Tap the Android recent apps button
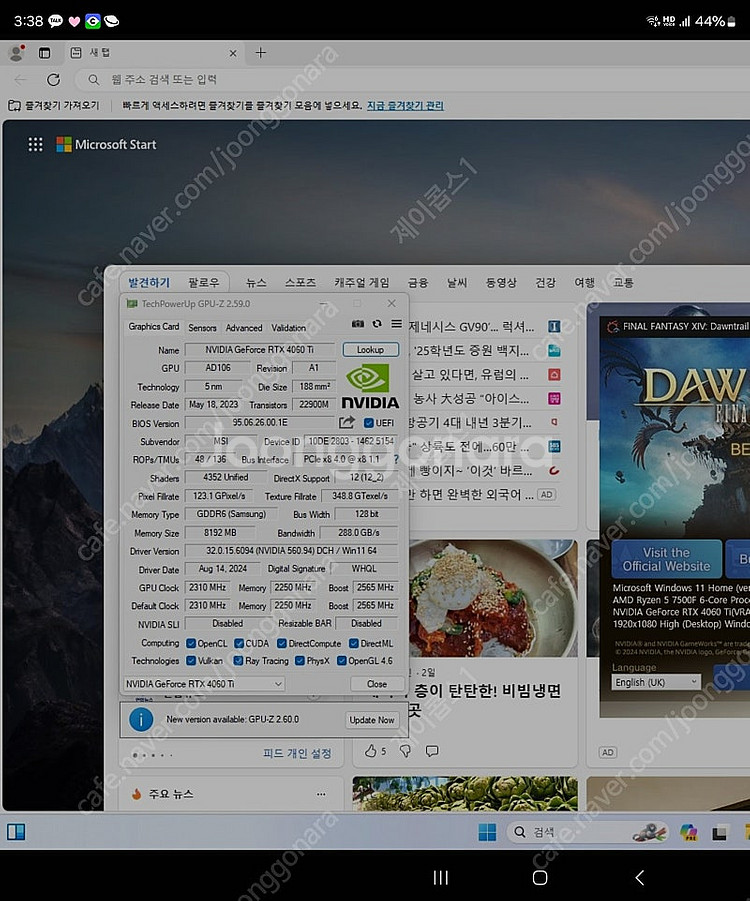This screenshot has width=750, height=901. pyautogui.click(x=440, y=877)
